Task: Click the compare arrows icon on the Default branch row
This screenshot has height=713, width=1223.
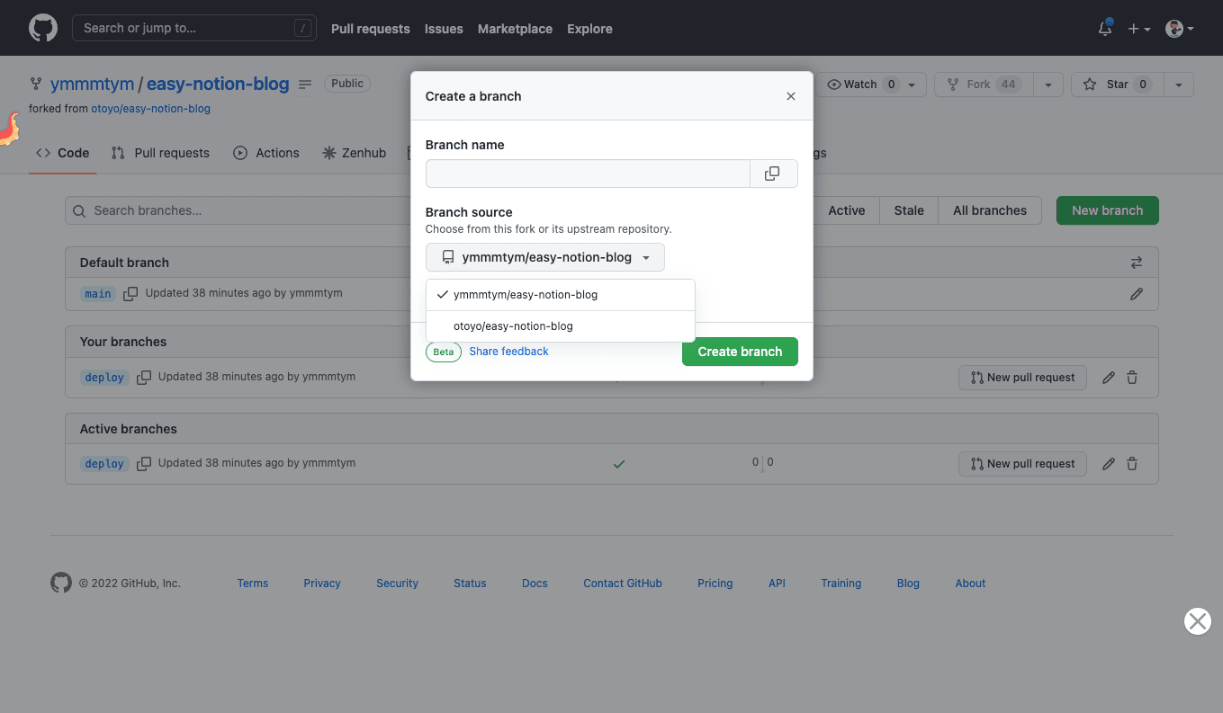Action: pos(1136,262)
